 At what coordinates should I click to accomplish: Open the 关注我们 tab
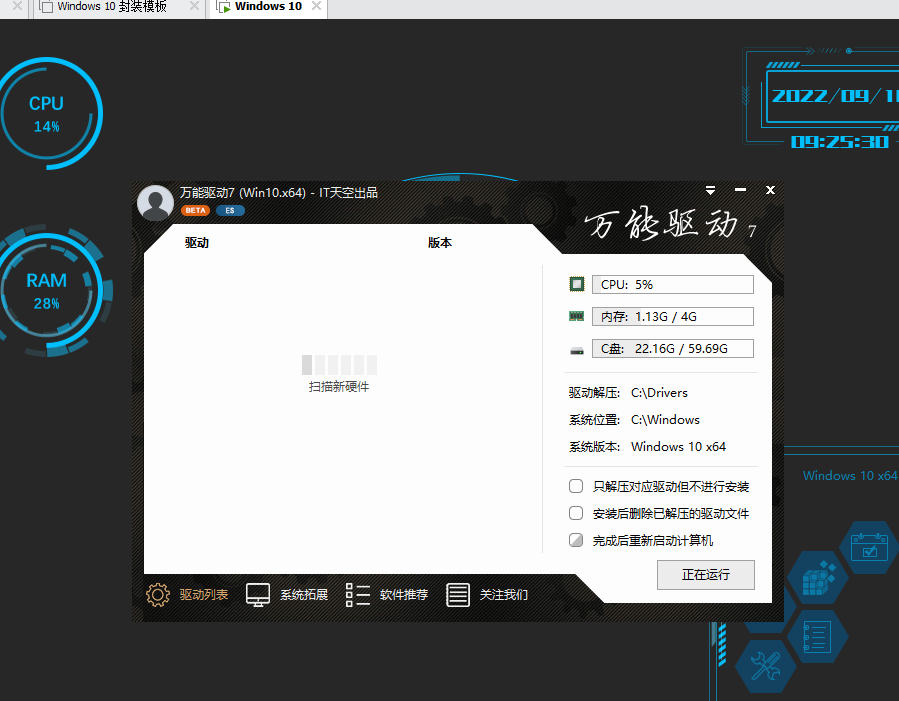(x=487, y=595)
